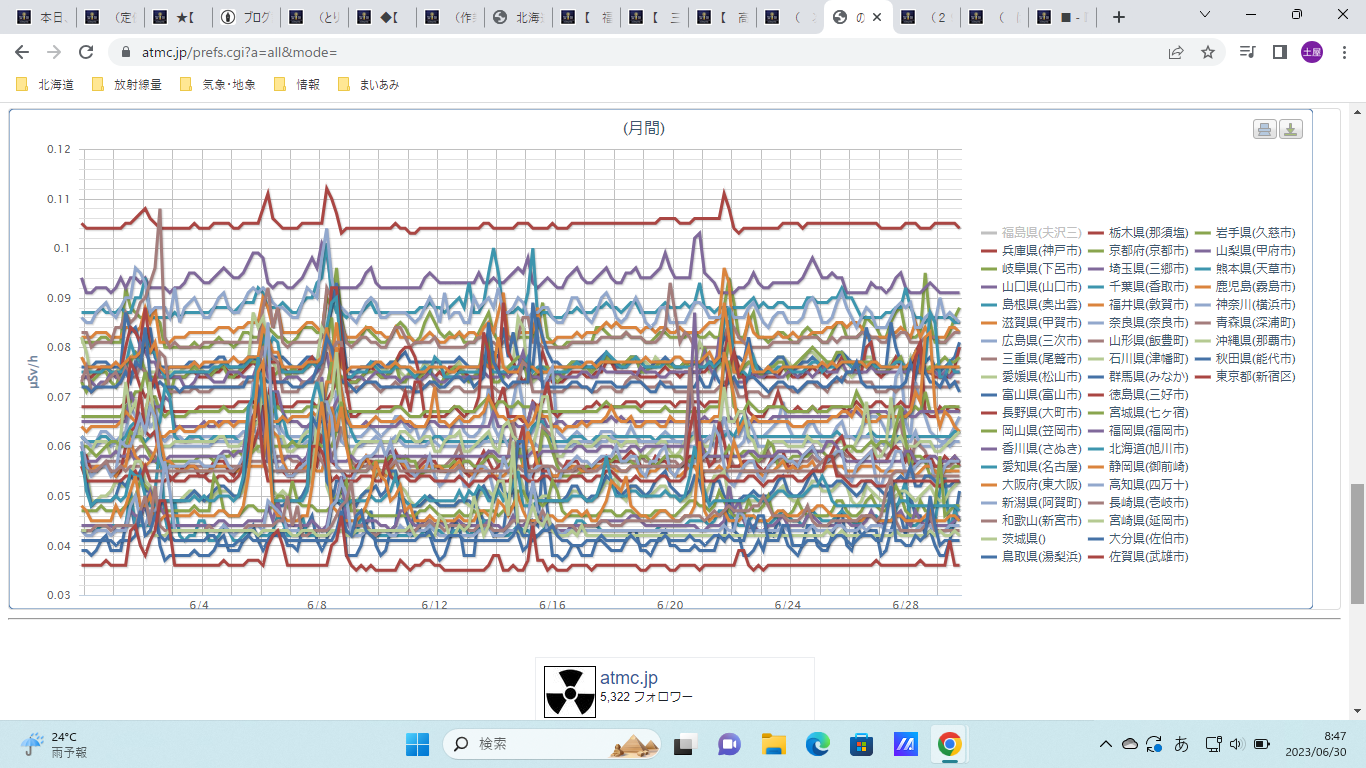The width and height of the screenshot is (1366, 768).
Task: Expand the tab search chevron
Action: click(x=1204, y=15)
